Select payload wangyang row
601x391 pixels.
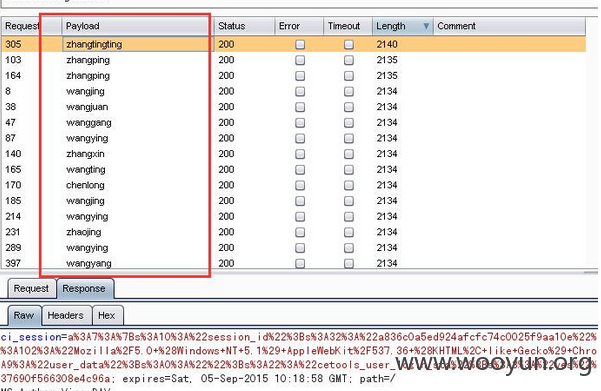89,263
